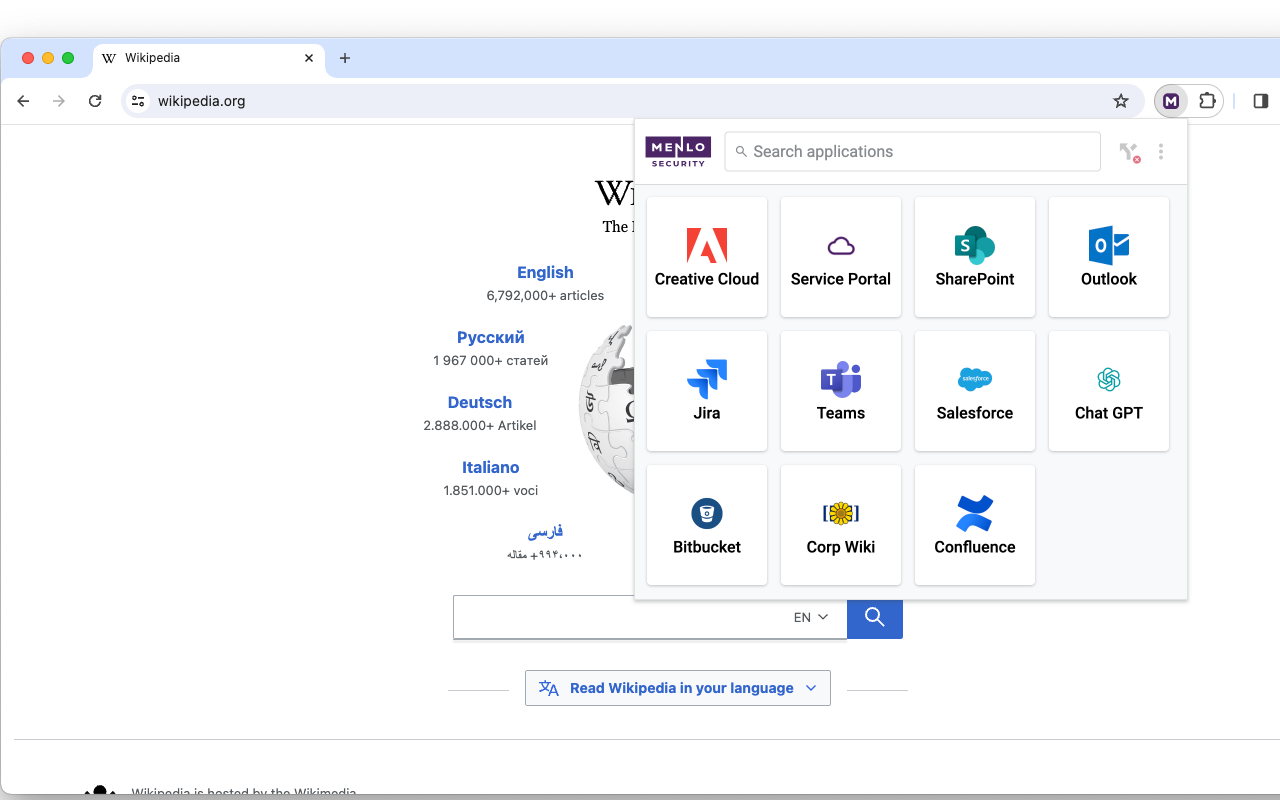Open Confluence
1280x800 pixels.
[x=974, y=525]
